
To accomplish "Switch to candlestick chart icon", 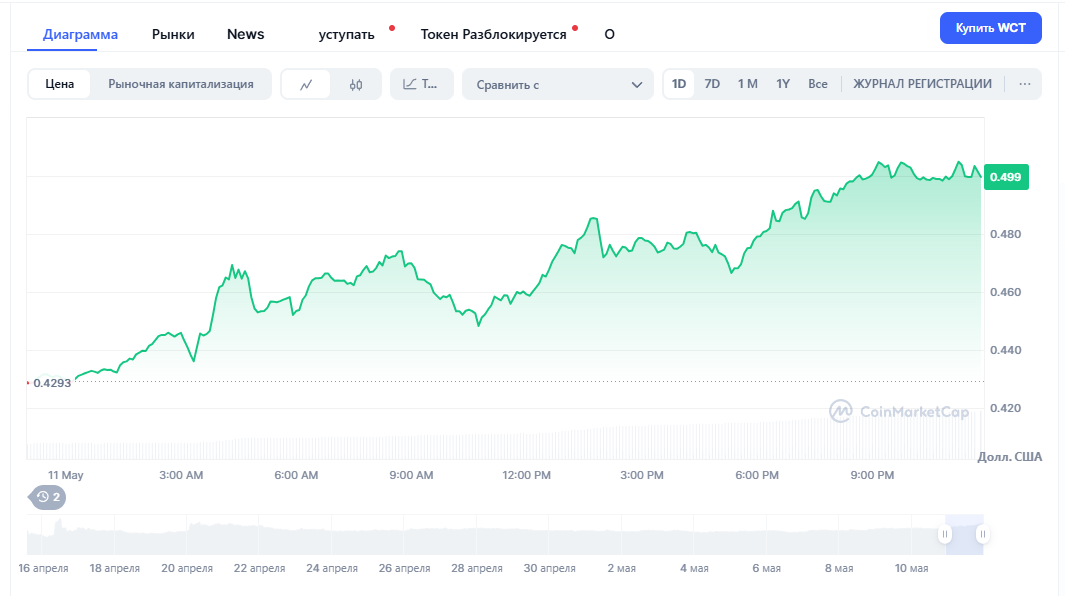I will click(x=356, y=85).
